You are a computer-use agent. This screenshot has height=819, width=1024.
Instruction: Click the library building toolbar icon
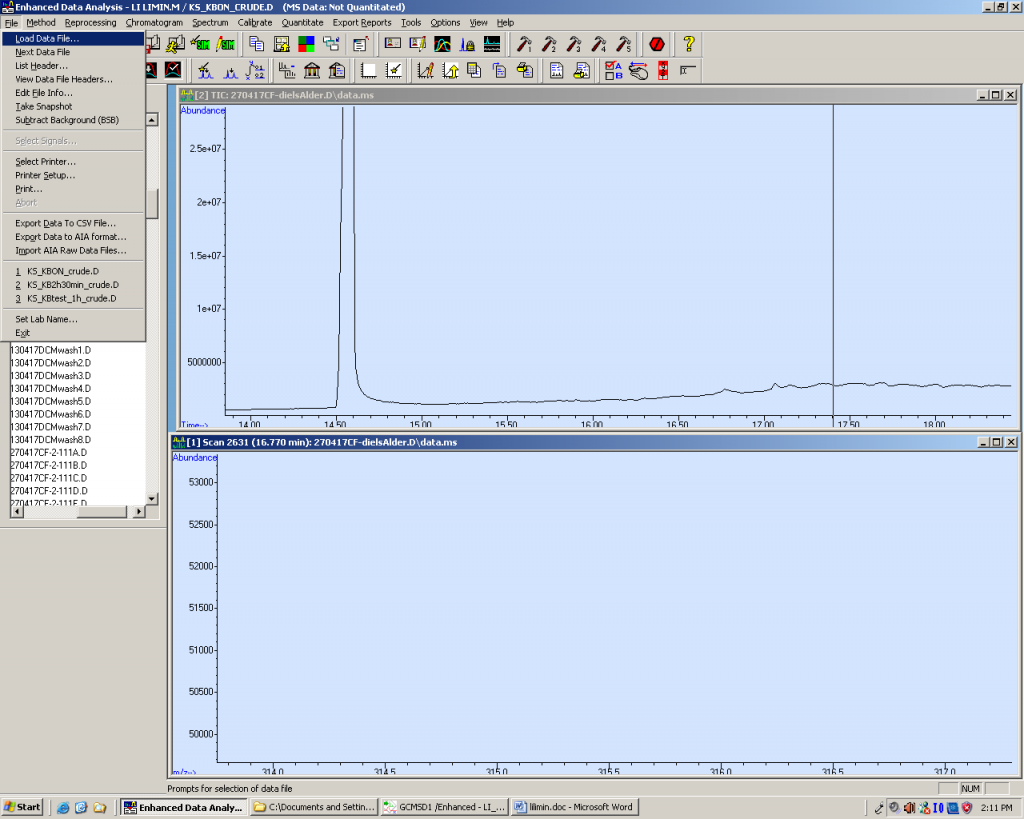coord(312,70)
